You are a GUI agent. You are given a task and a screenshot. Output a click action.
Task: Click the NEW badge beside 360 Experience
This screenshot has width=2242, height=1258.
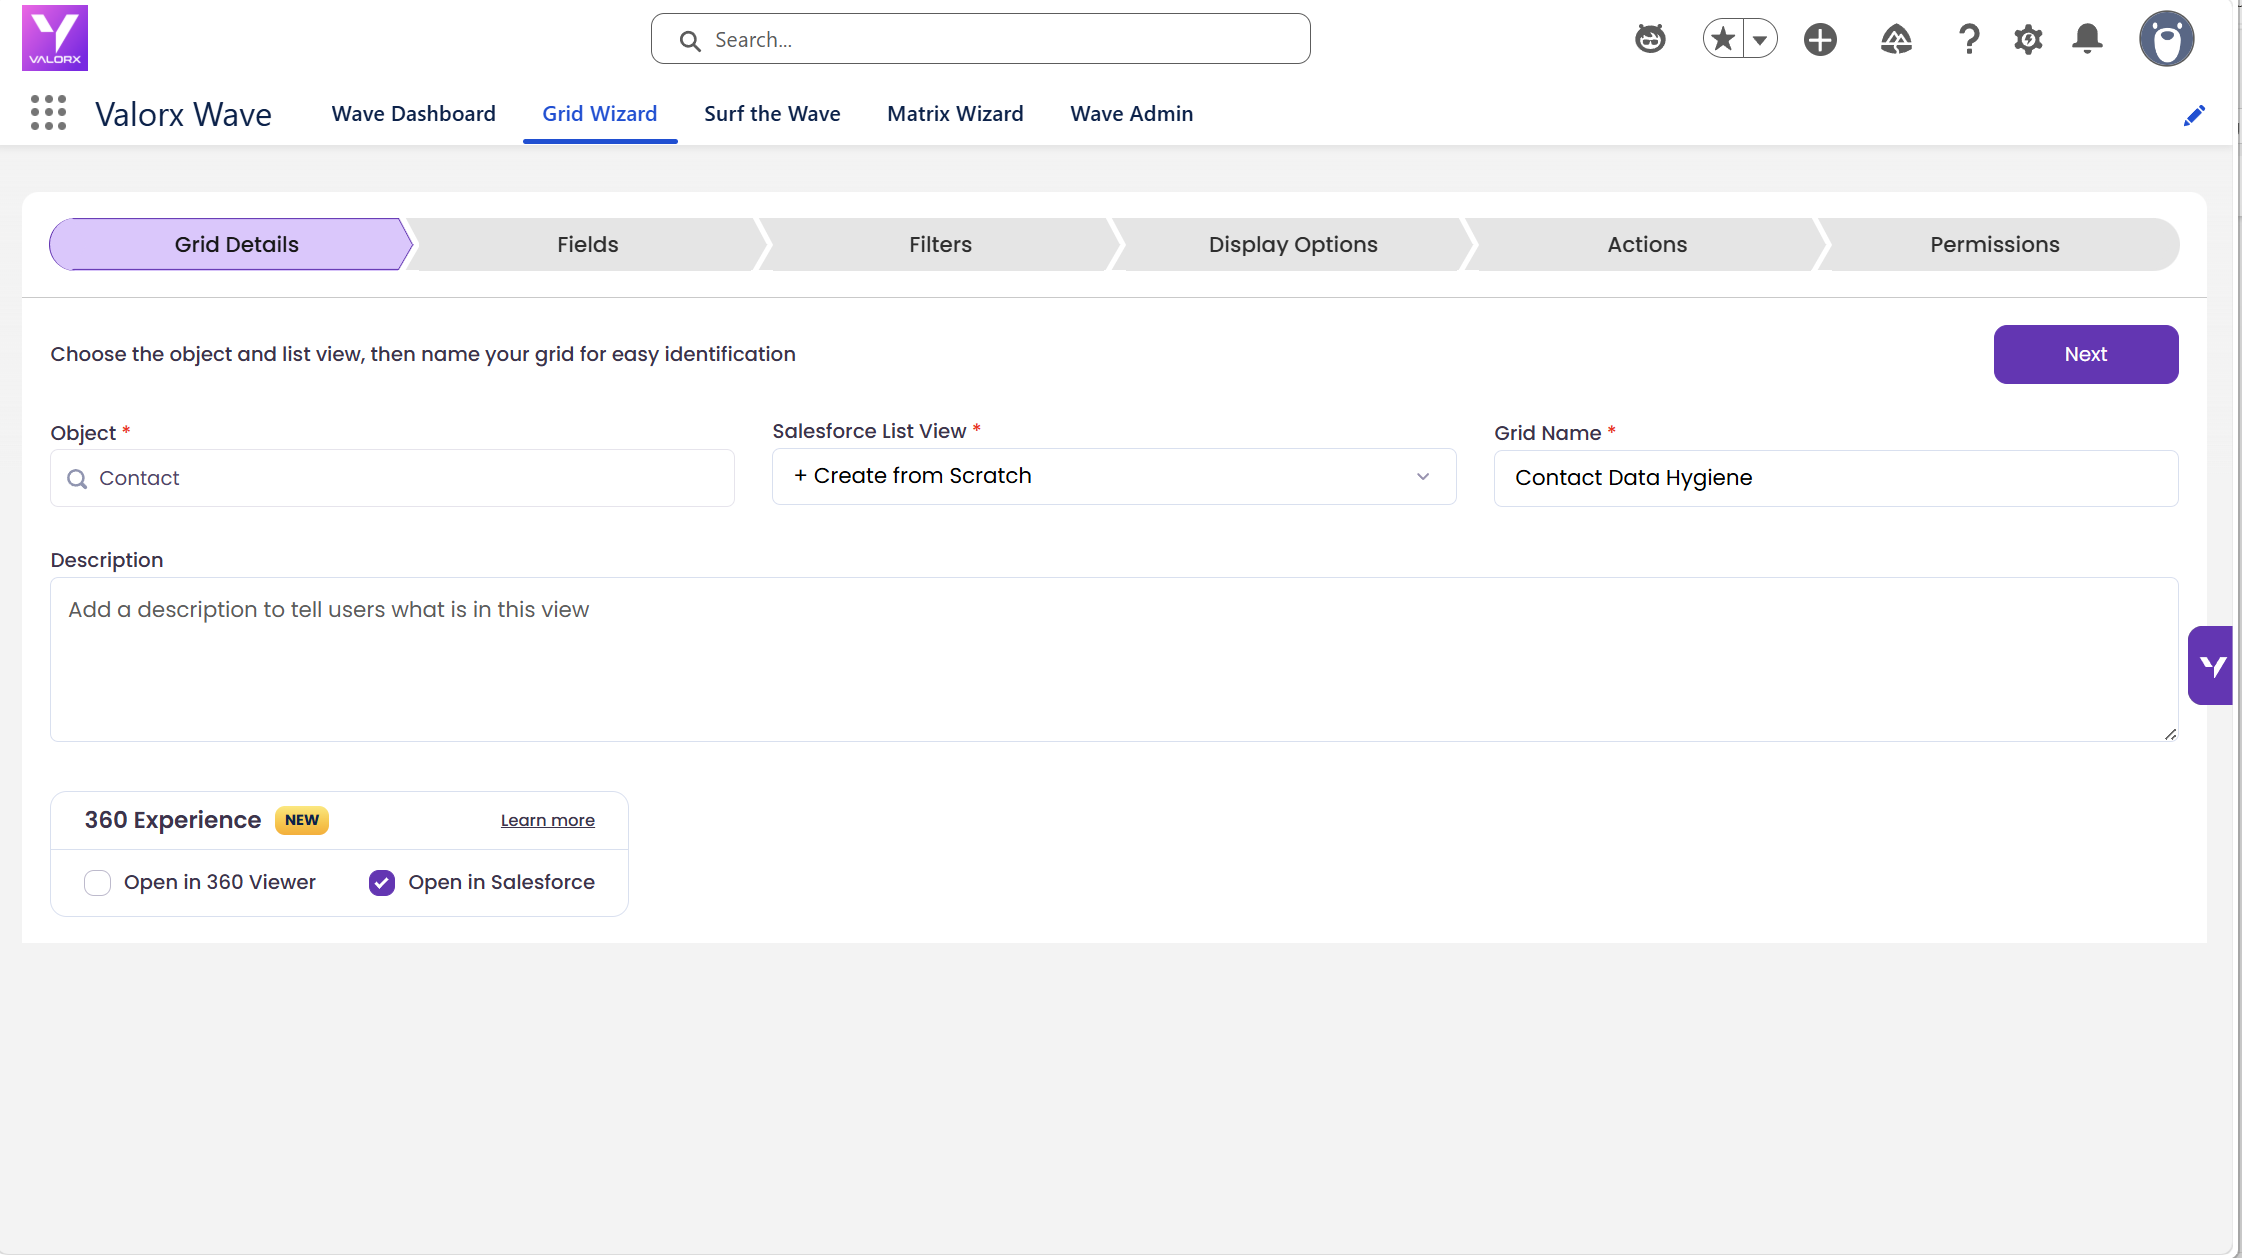point(302,820)
